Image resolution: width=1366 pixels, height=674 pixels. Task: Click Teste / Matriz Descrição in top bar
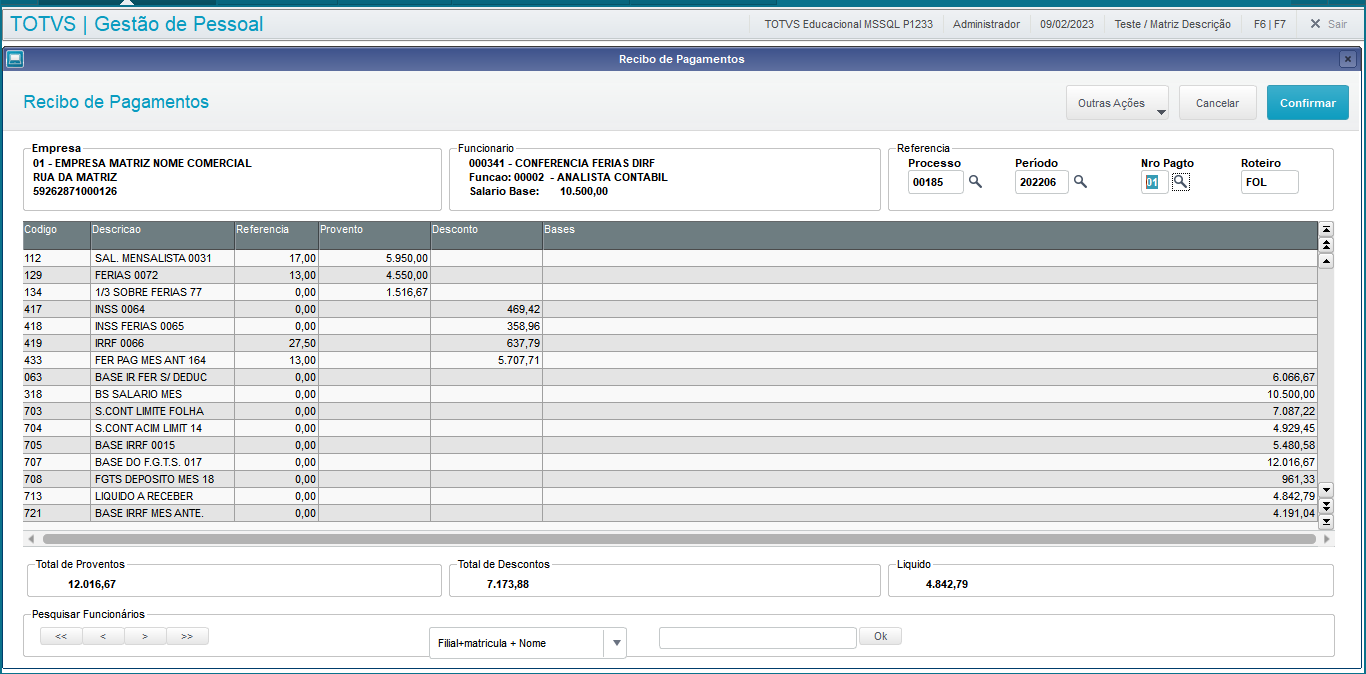[x=1172, y=24]
